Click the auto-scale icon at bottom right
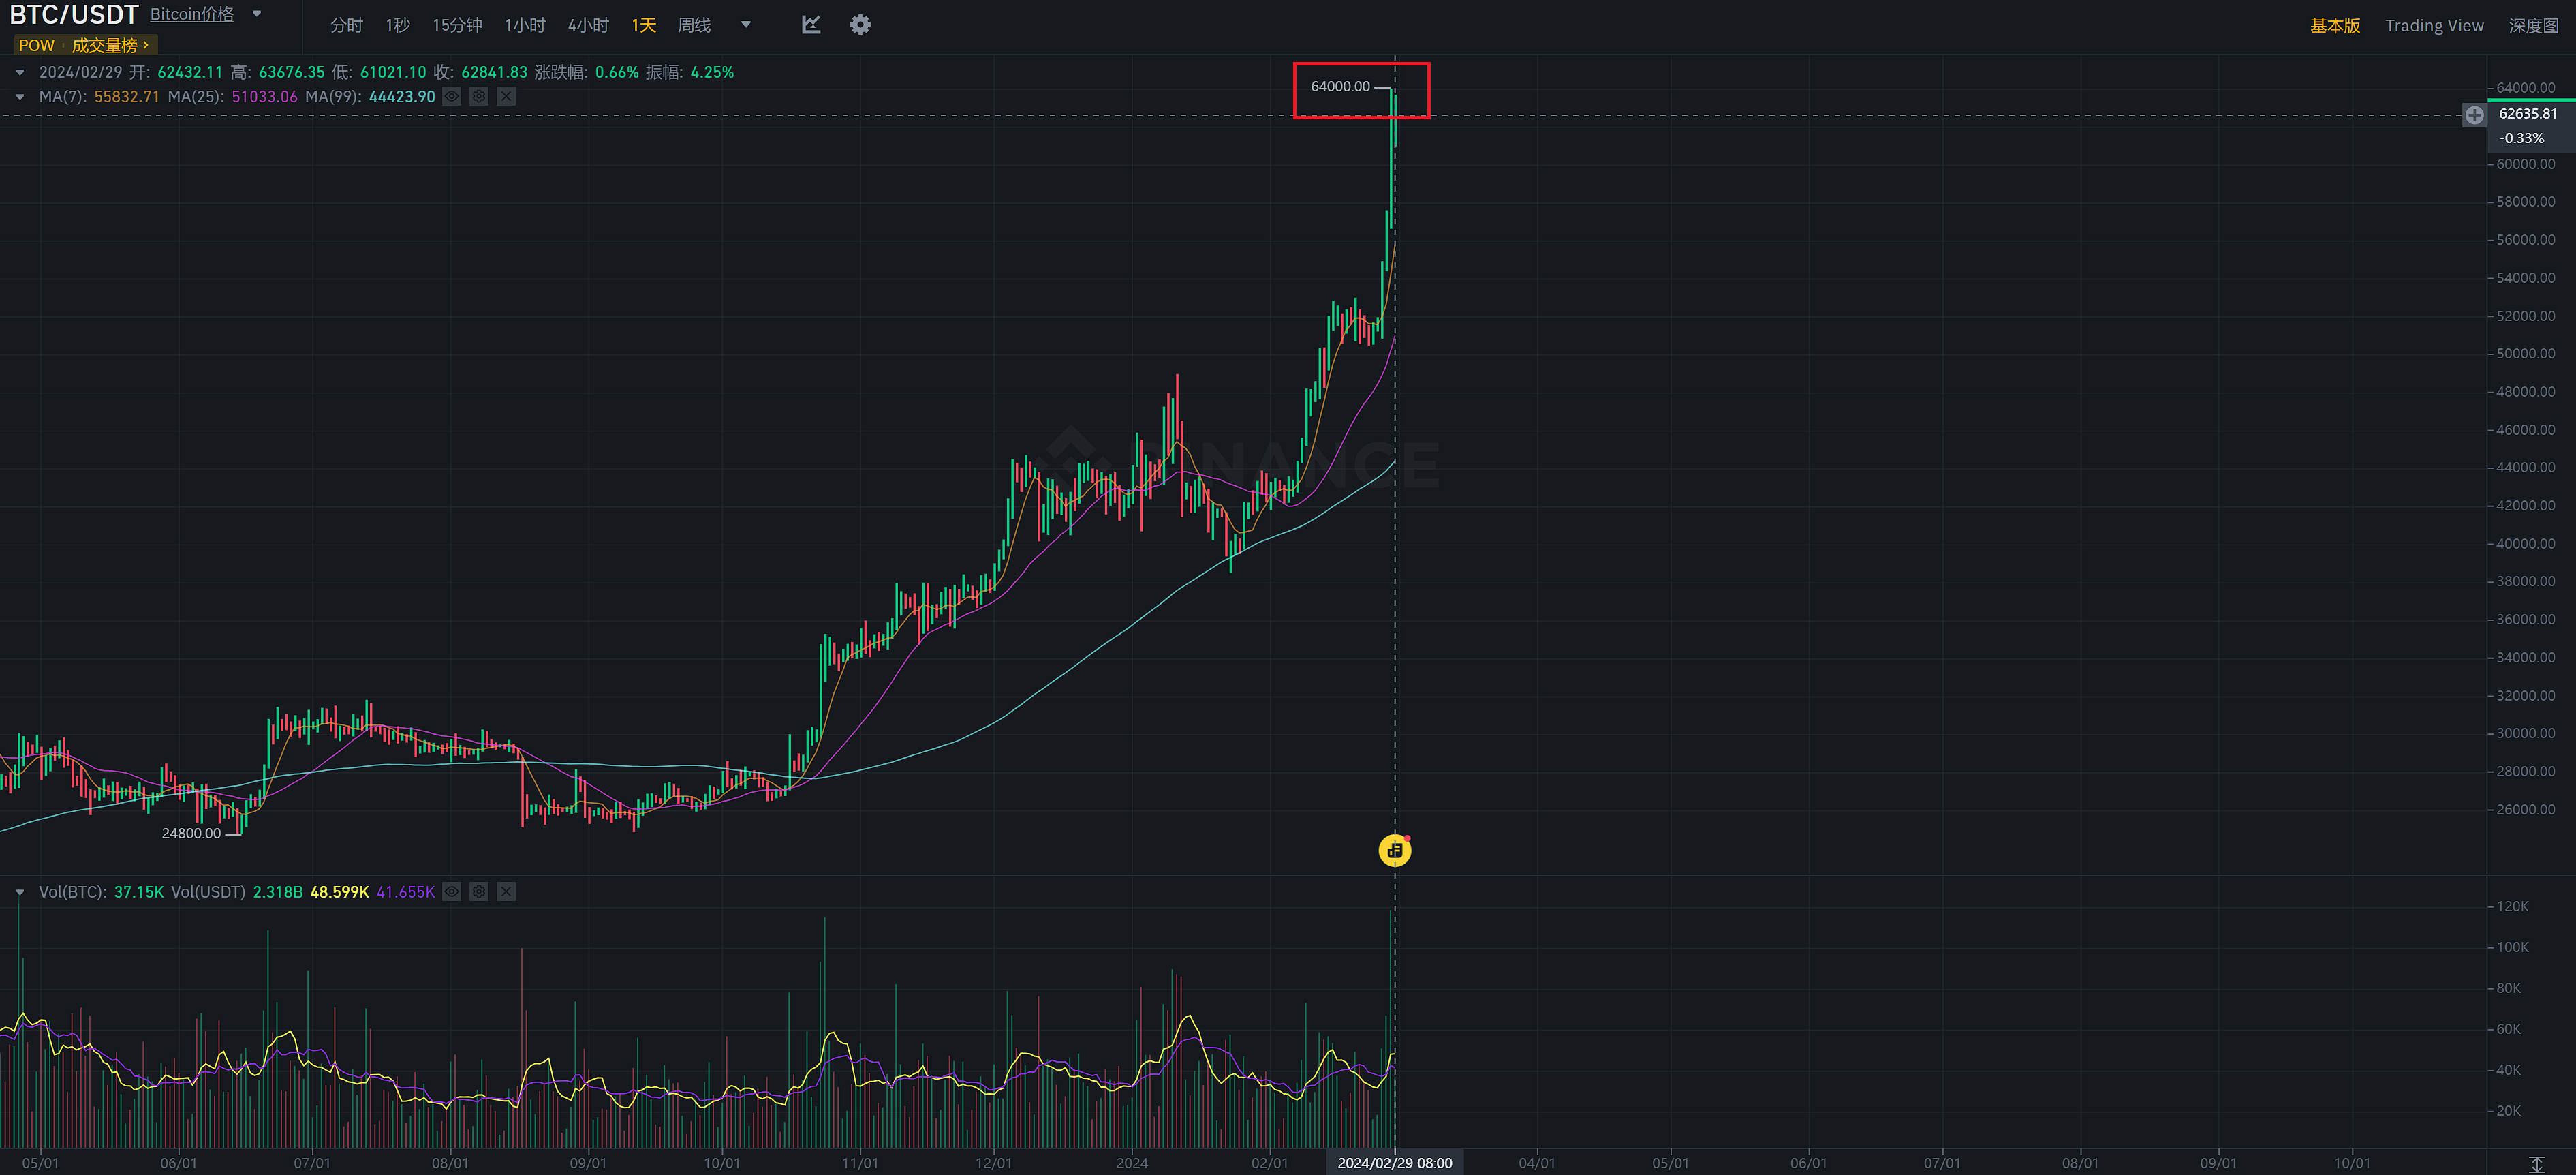 point(2537,1164)
